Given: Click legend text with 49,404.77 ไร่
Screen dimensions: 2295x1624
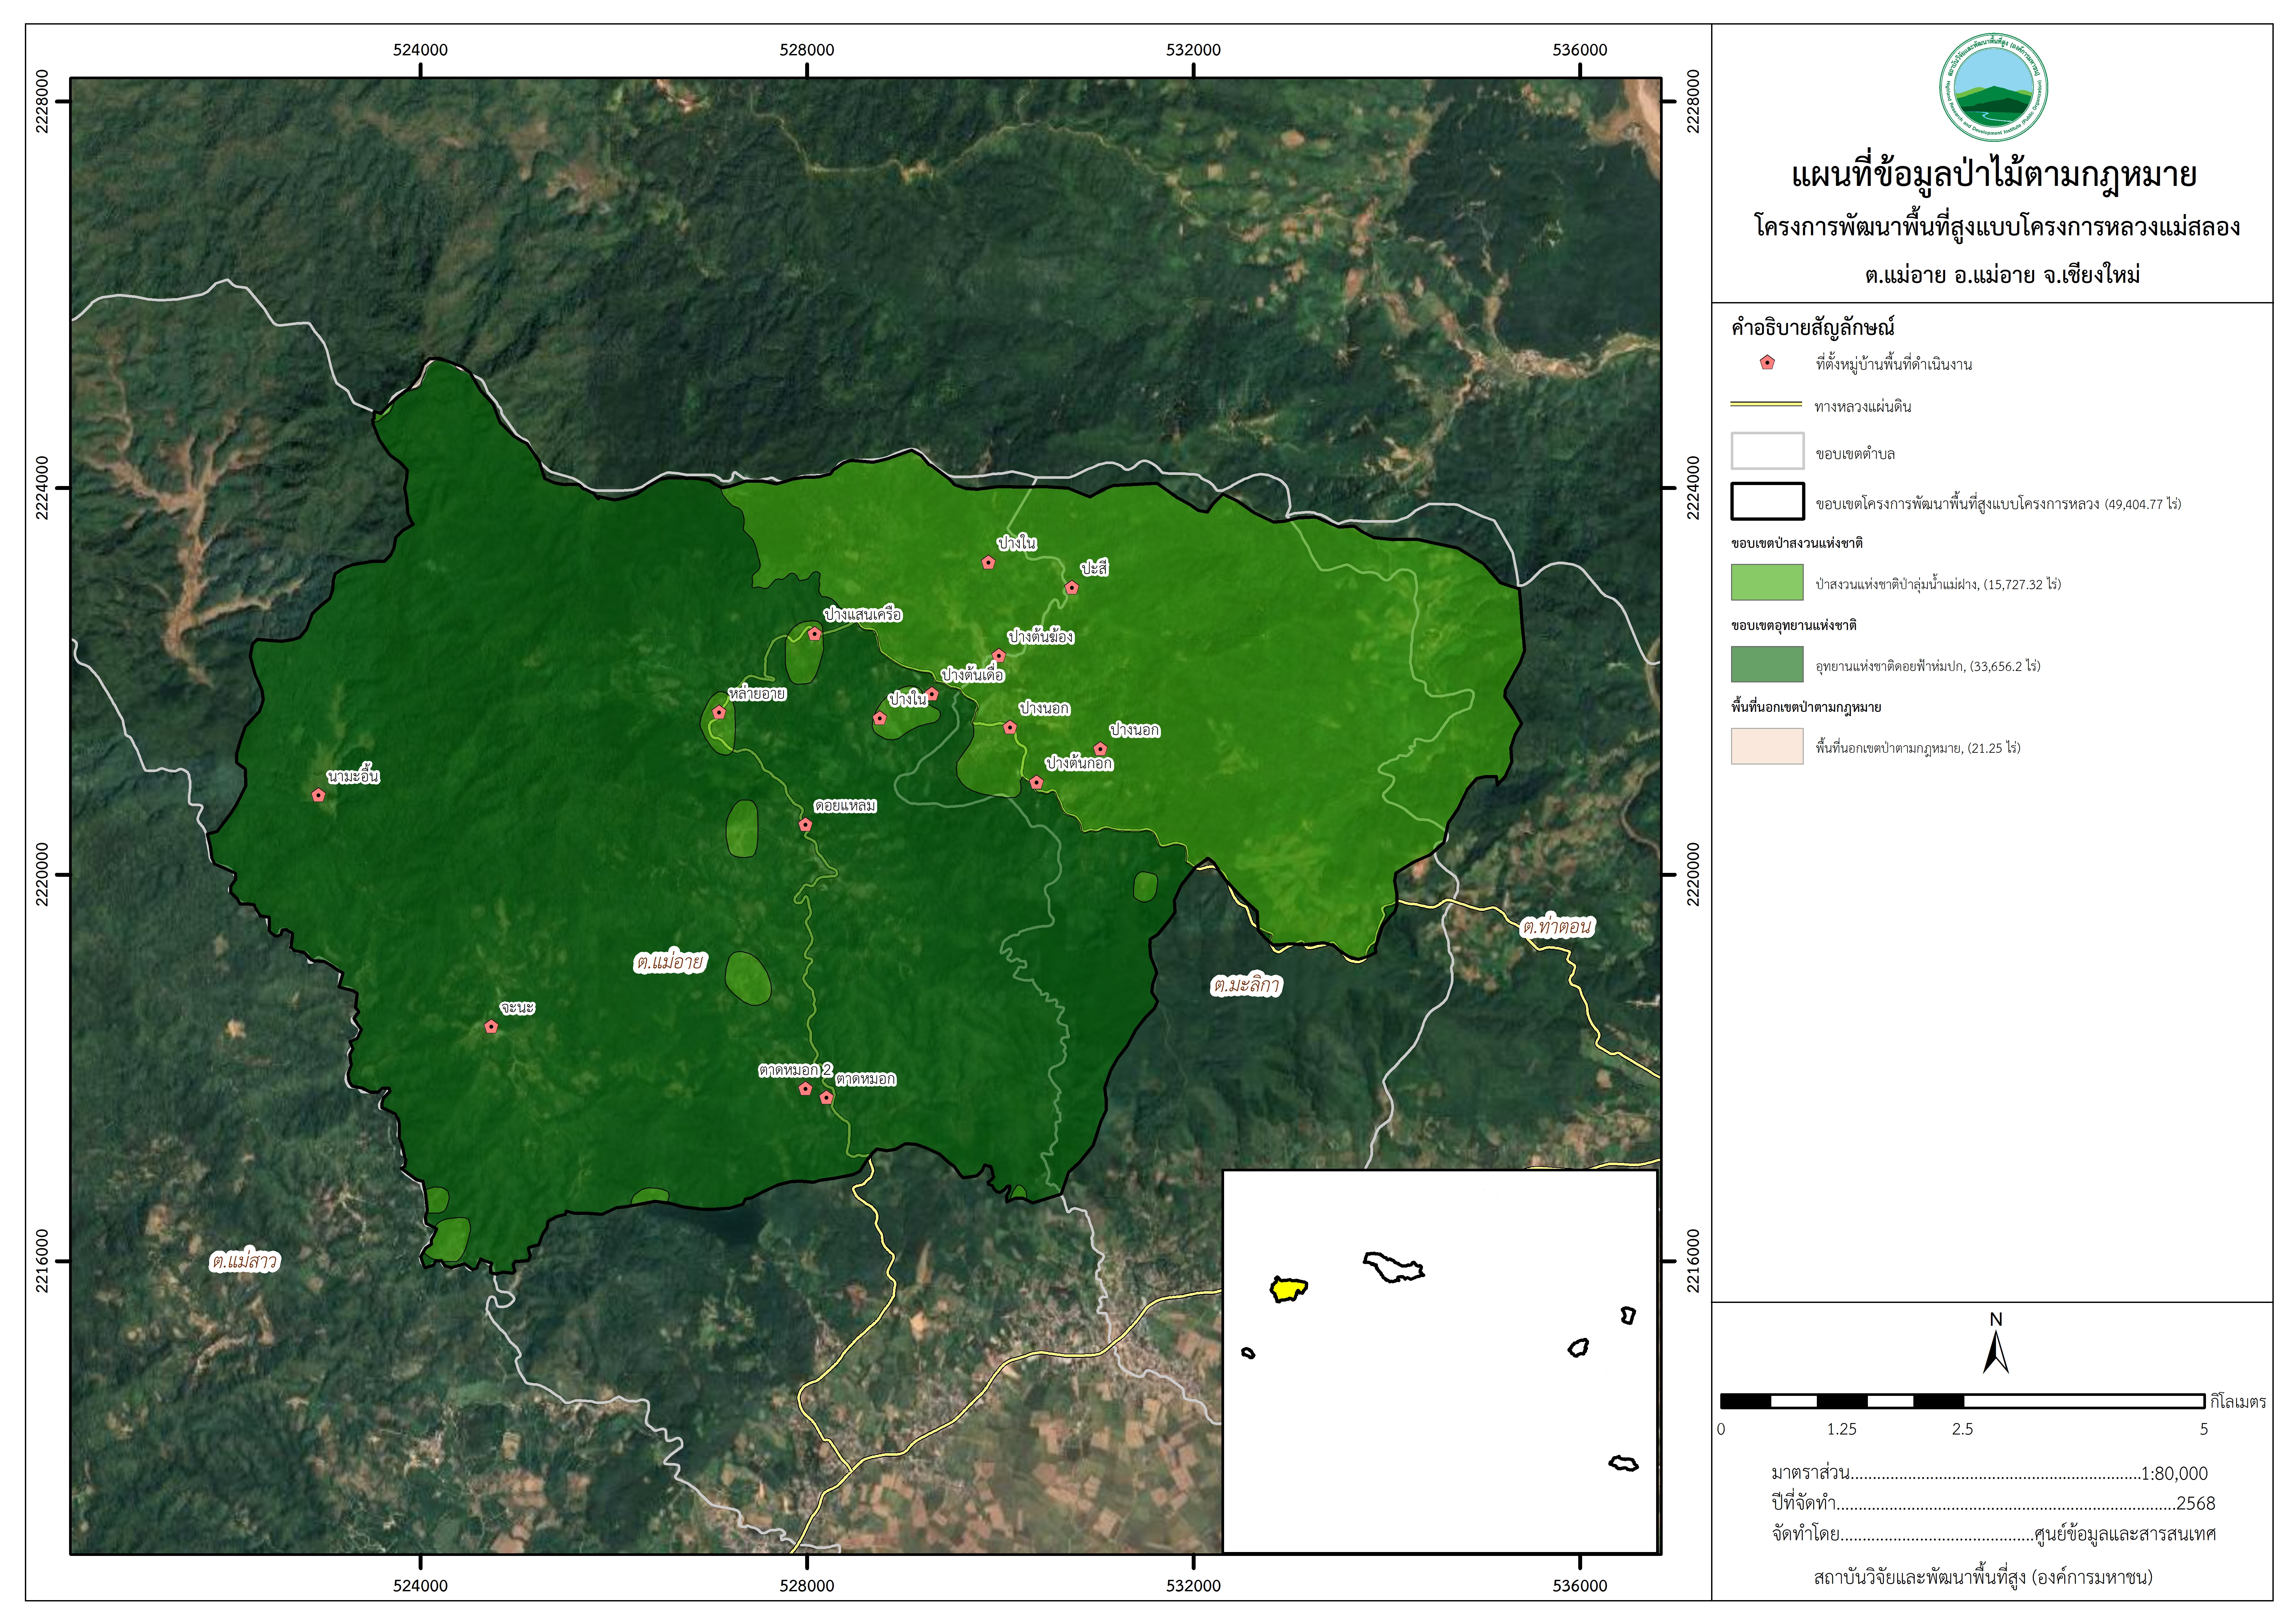Looking at the screenshot, I should click(1998, 504).
